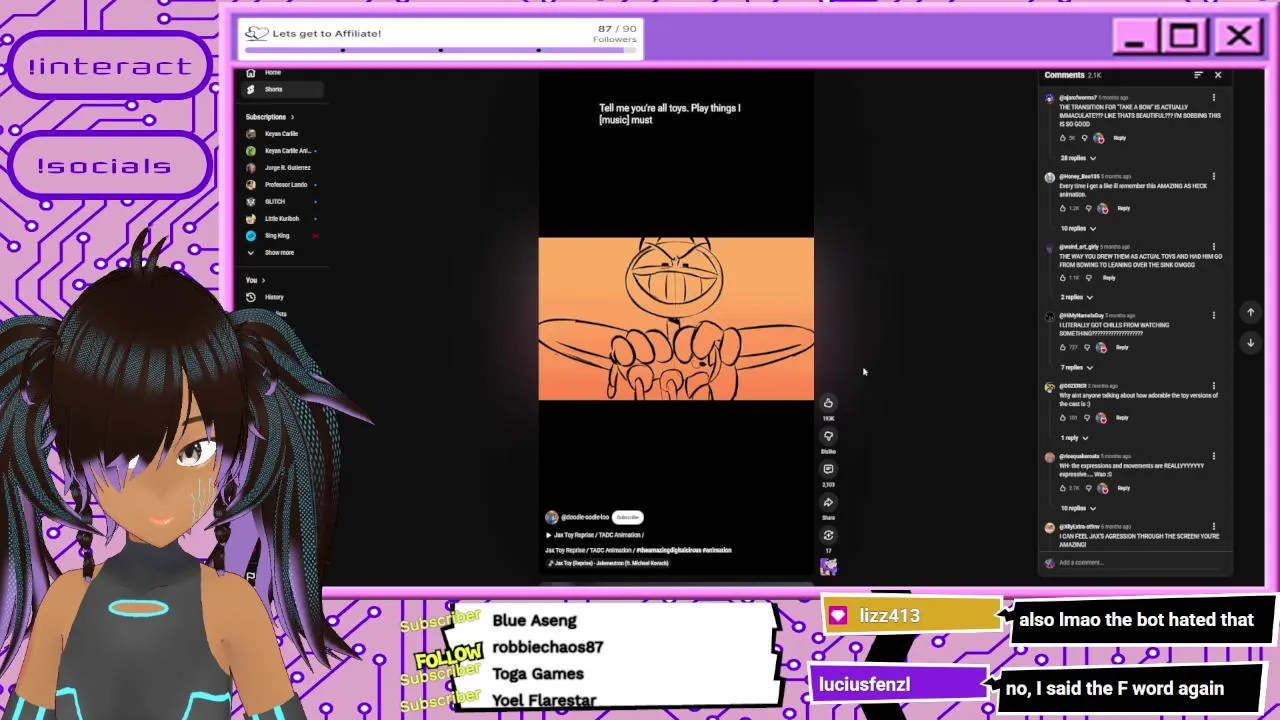Click the Short's animation video frame
The width and height of the screenshot is (1280, 720).
point(676,318)
